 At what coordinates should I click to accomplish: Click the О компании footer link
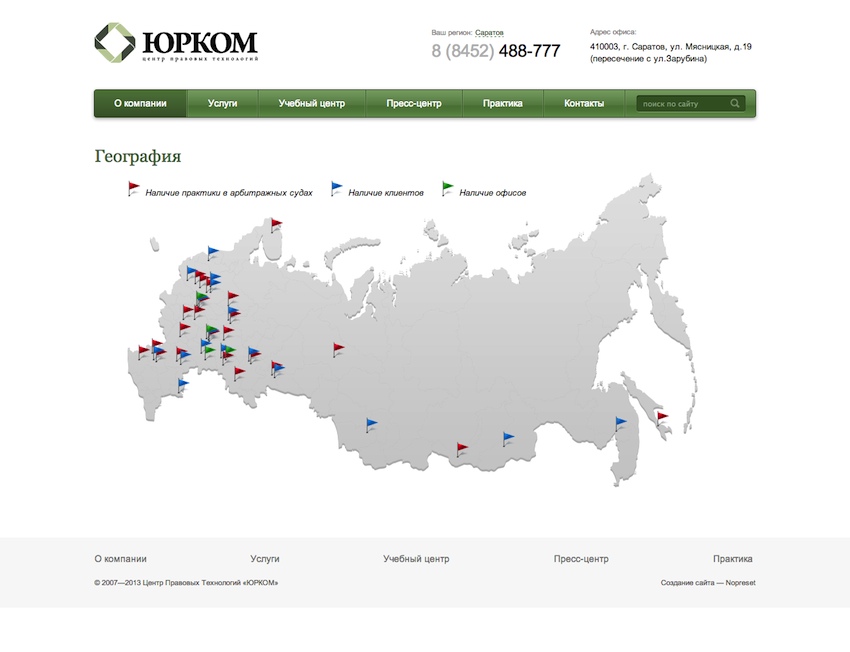(119, 558)
